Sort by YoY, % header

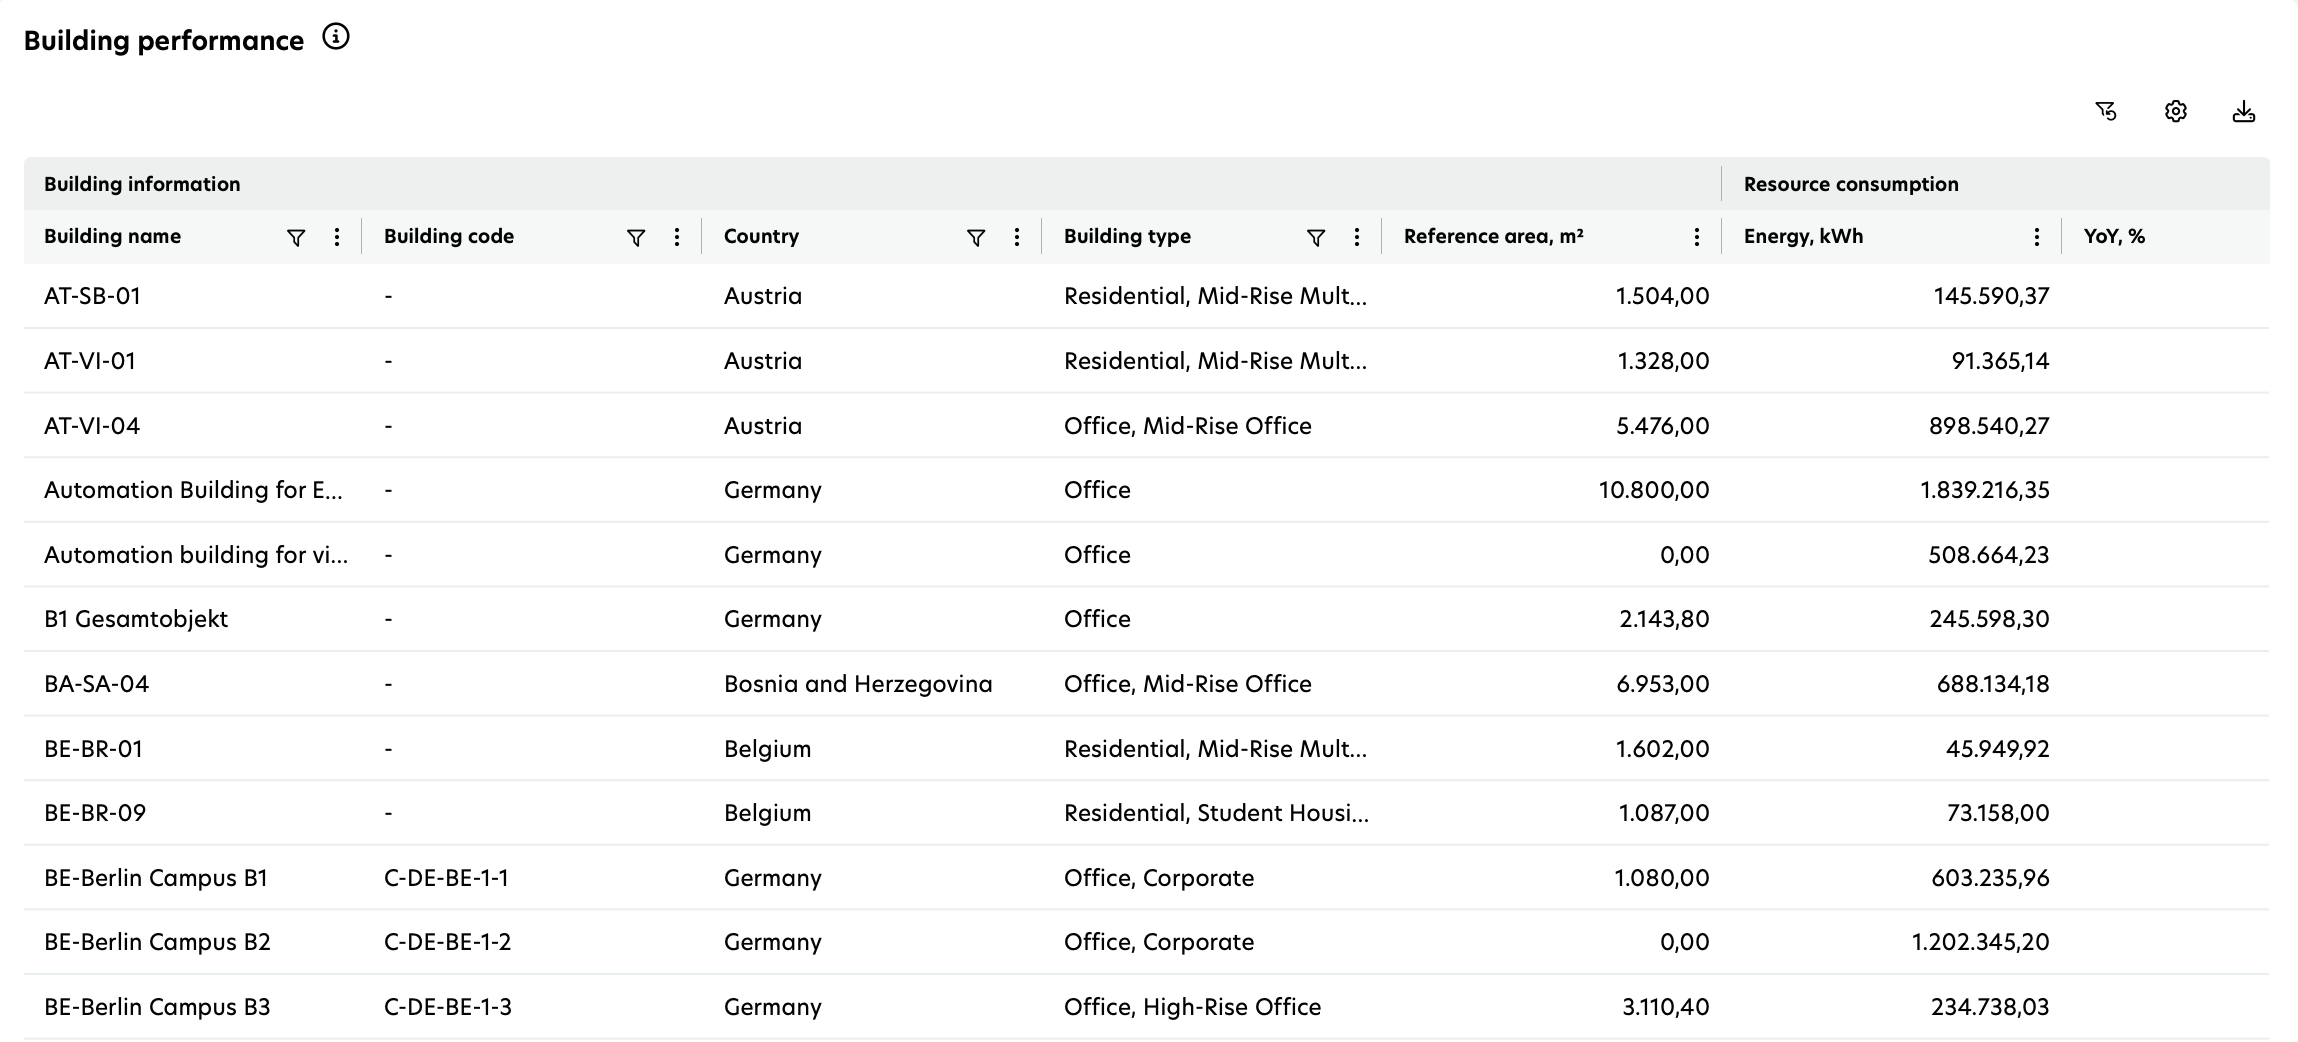click(2115, 237)
